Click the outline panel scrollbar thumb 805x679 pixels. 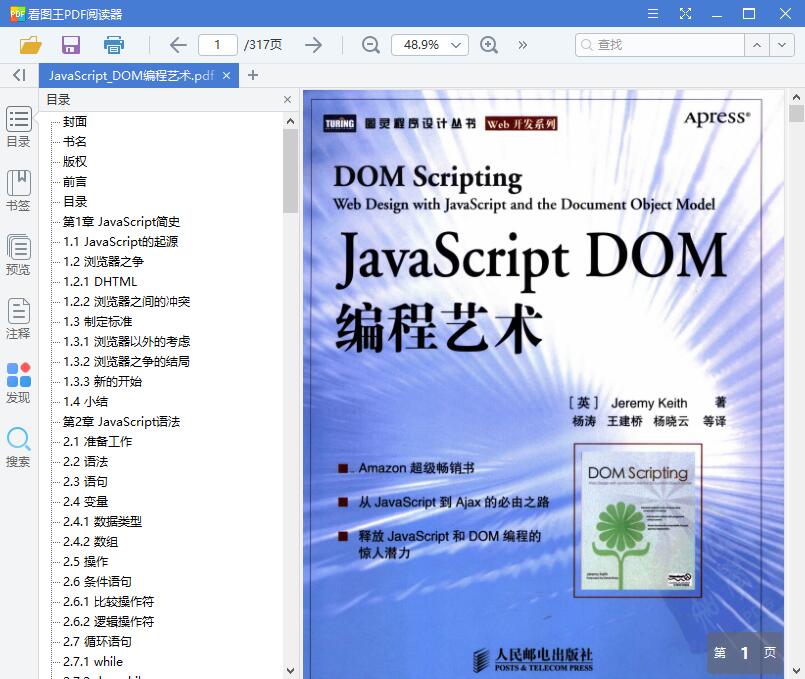[x=290, y=171]
